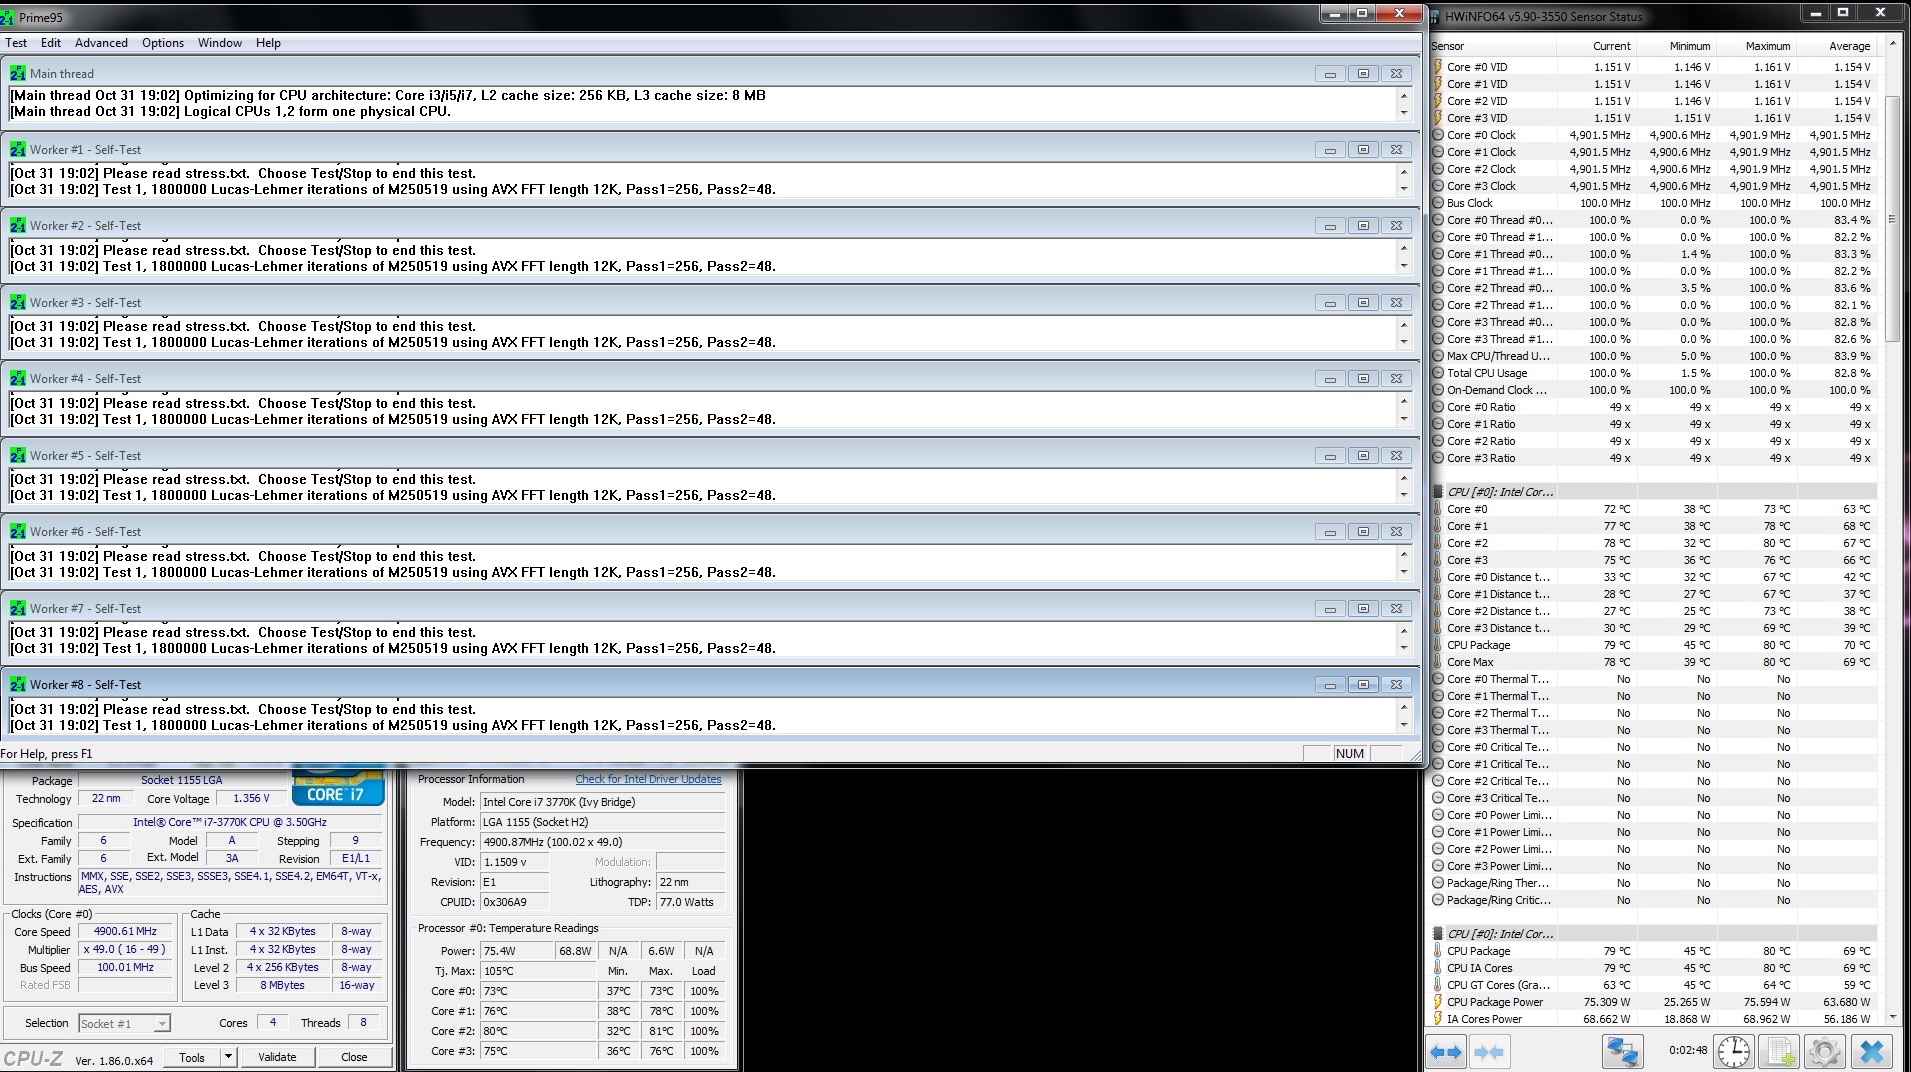Open the Tools dropdown arrow in CPU-Z
The height and width of the screenshot is (1072, 1911).
pyautogui.click(x=228, y=1057)
